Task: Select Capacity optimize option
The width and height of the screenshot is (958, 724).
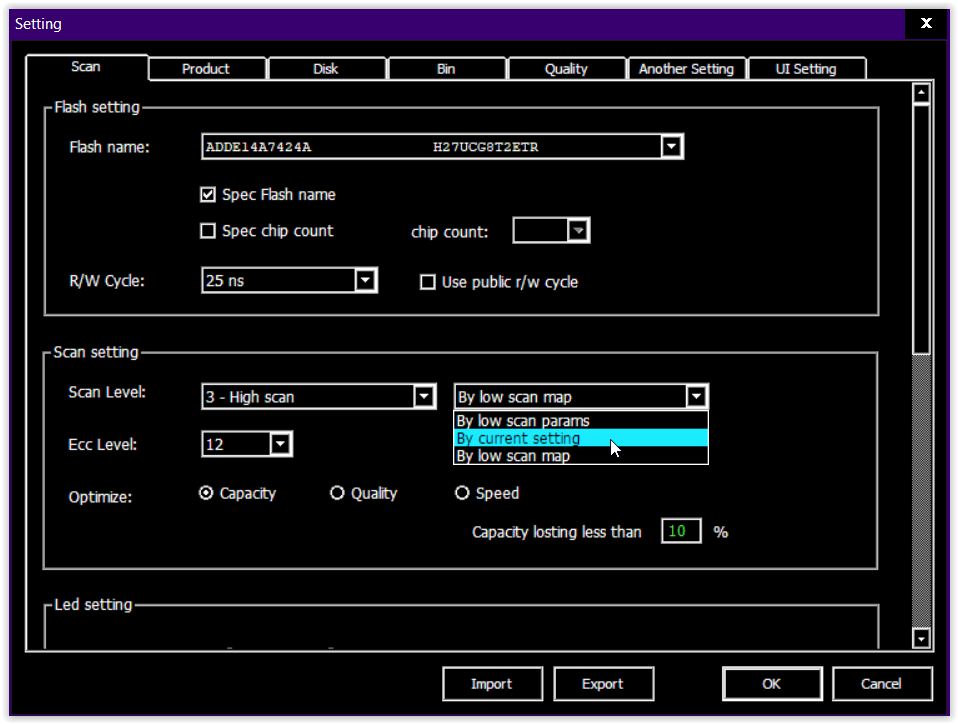Action: (x=206, y=492)
